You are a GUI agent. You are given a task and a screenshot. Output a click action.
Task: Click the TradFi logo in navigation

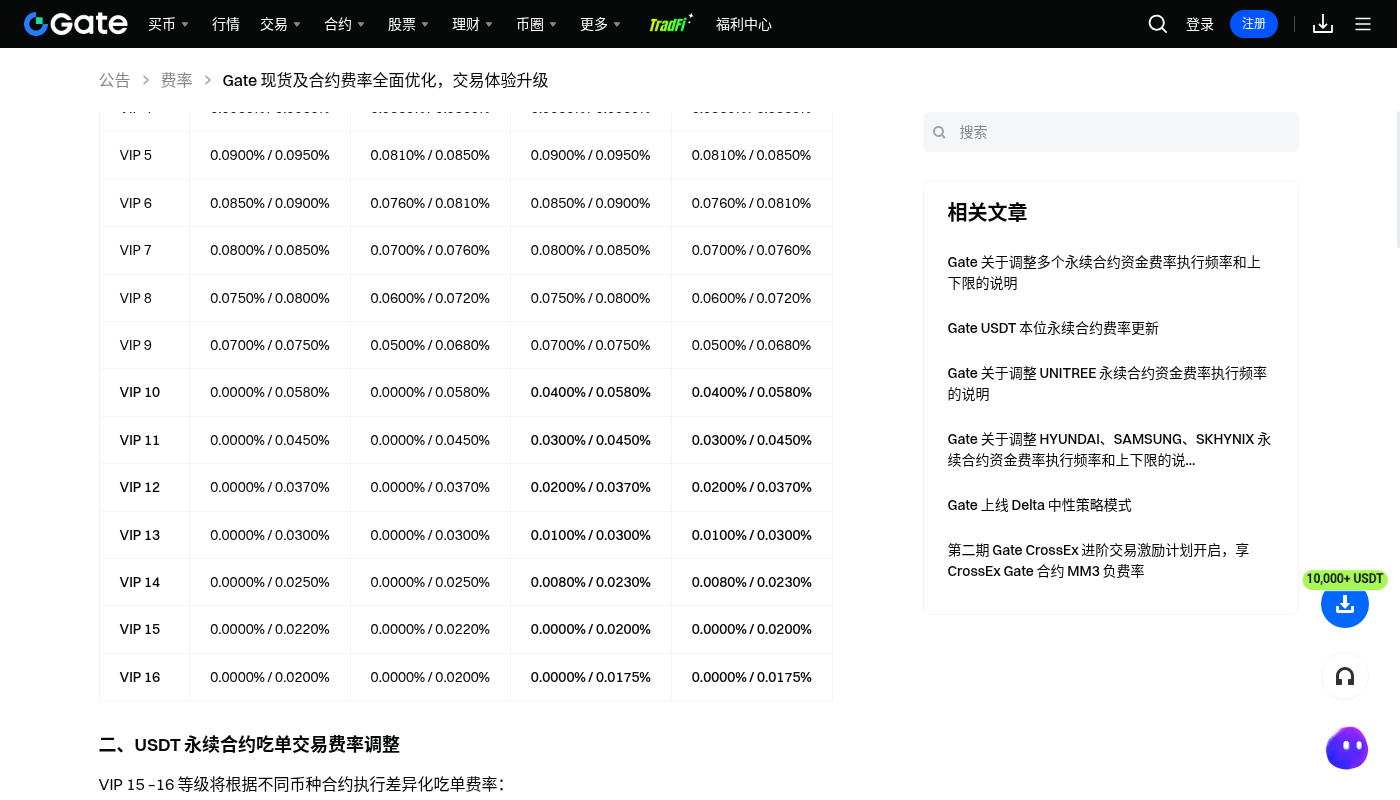[x=670, y=24]
